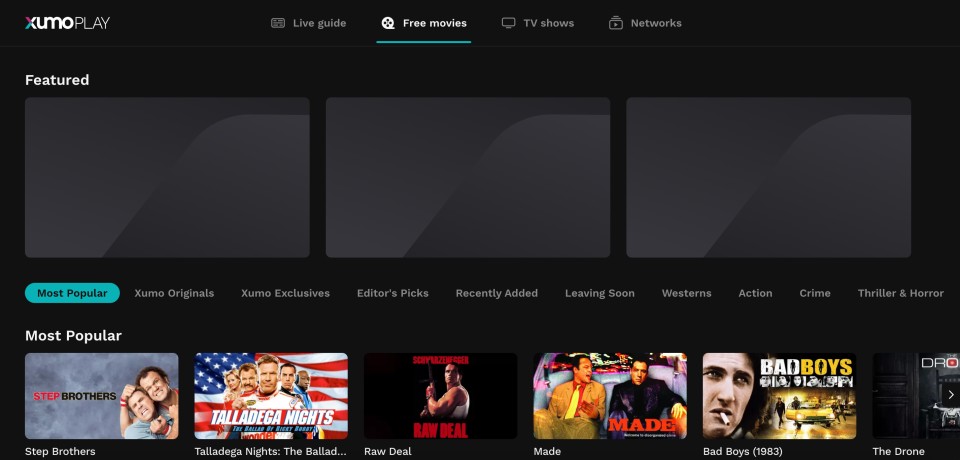960x460 pixels.
Task: Show Editor's Picks movies
Action: [392, 293]
